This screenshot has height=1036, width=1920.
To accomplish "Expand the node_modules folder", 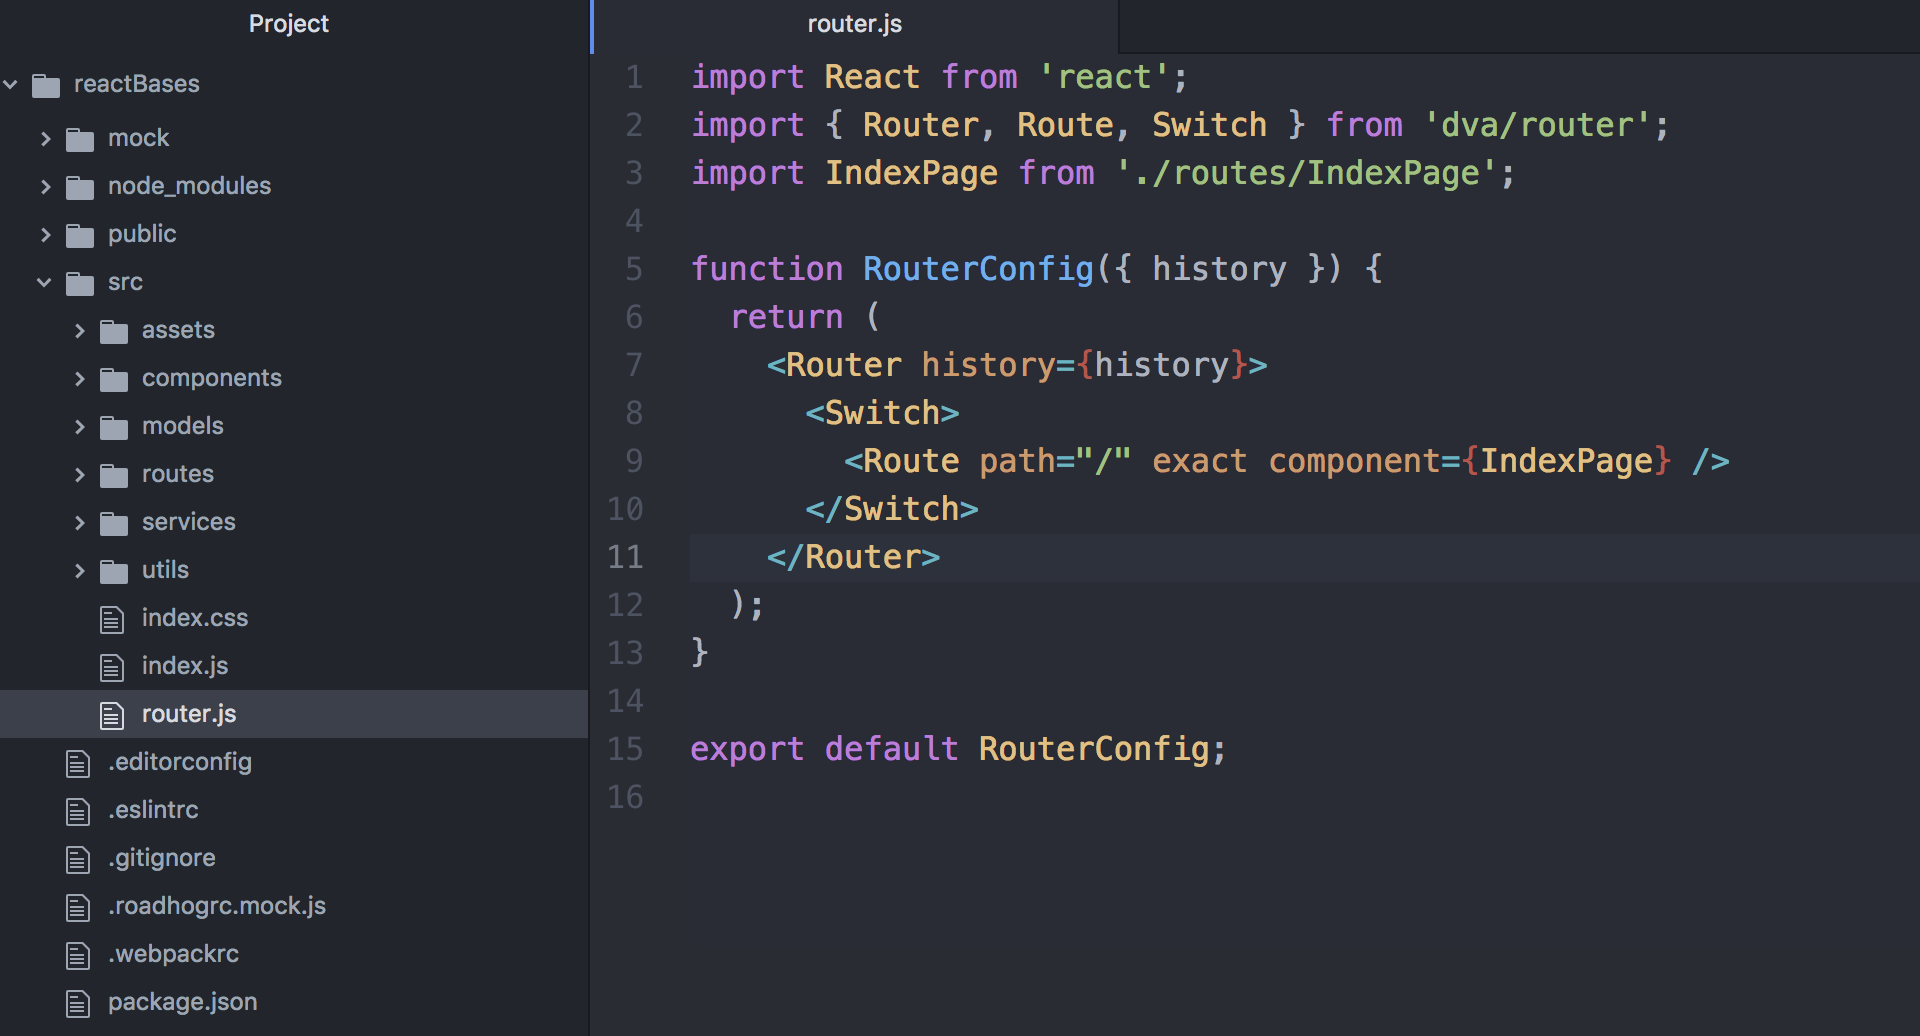I will click(x=46, y=186).
